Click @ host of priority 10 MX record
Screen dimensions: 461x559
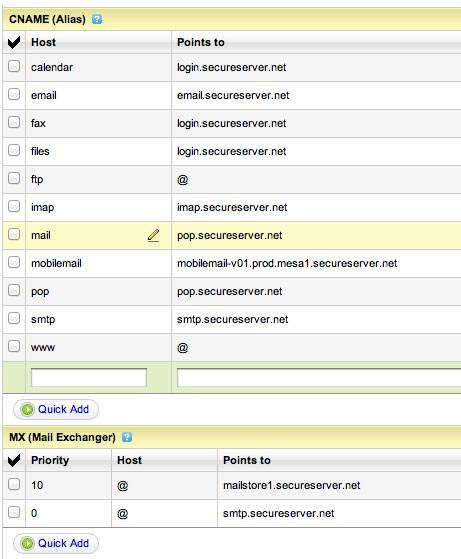click(x=123, y=486)
